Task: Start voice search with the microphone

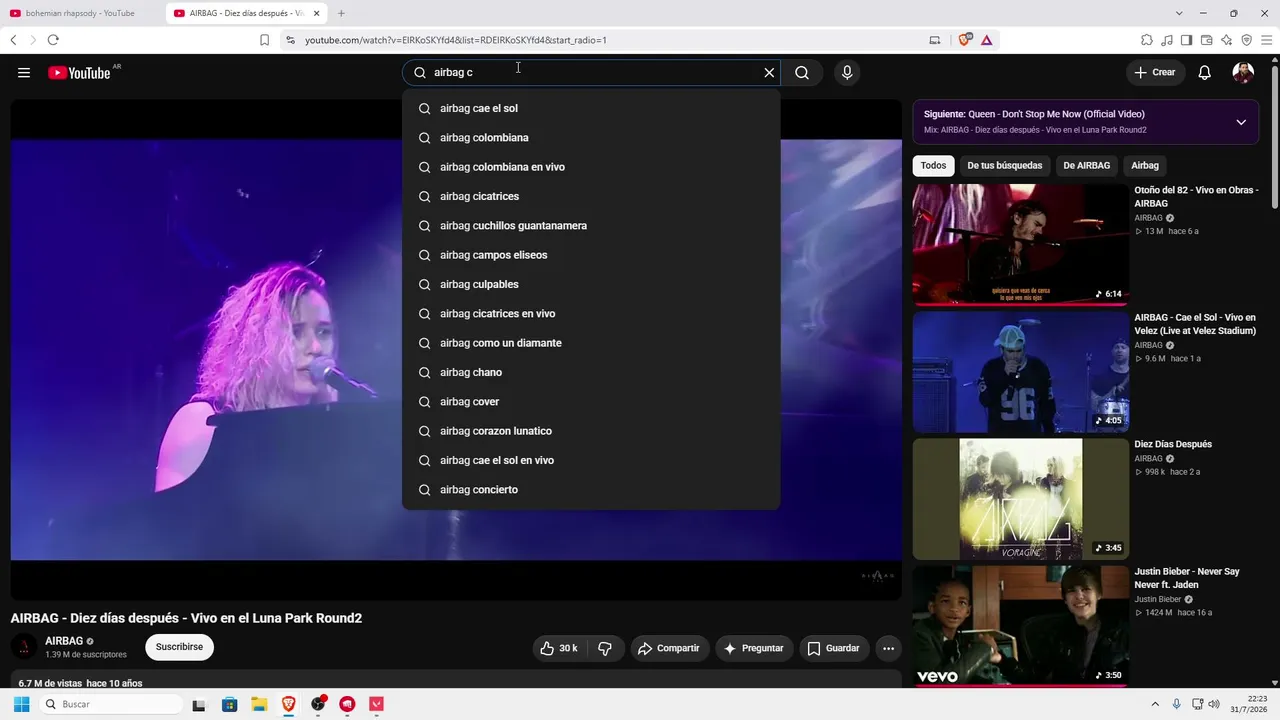Action: 847,72
